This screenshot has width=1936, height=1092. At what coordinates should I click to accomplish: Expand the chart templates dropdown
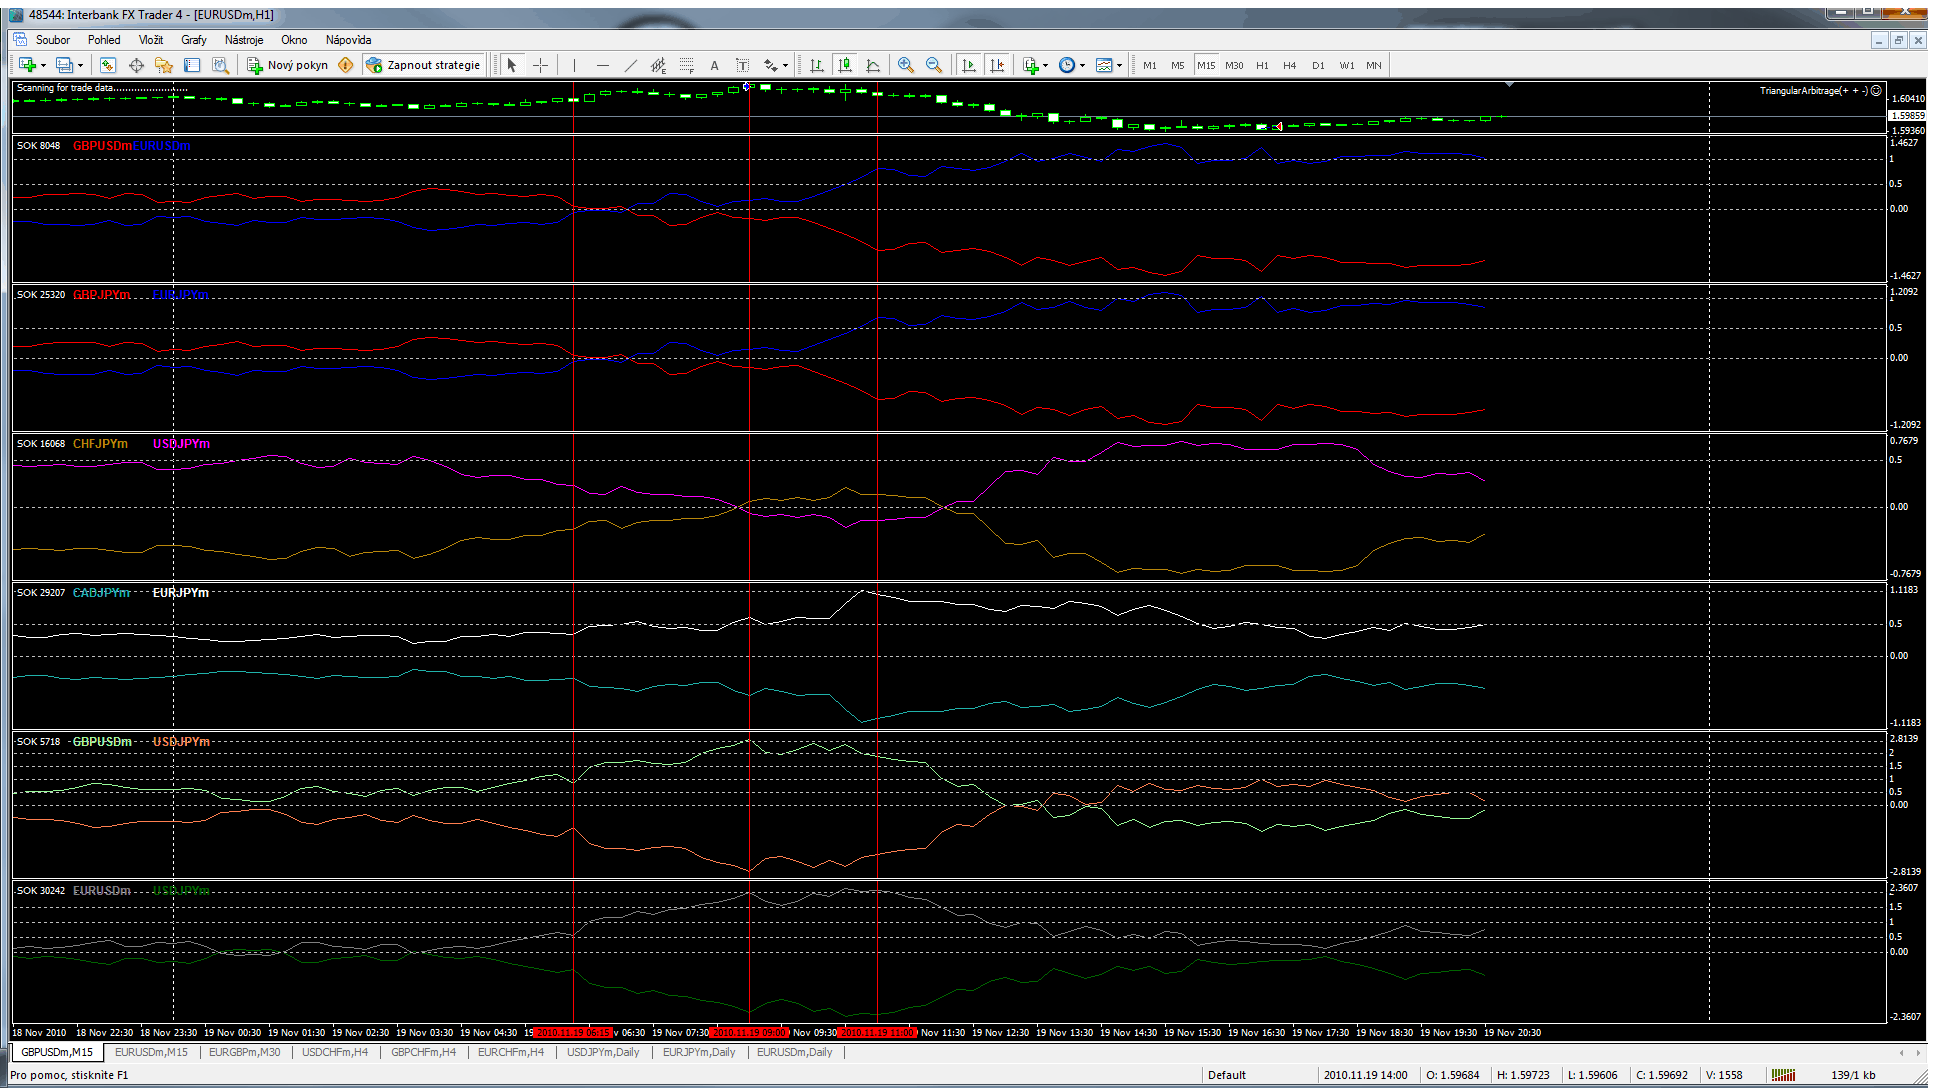tap(1119, 65)
